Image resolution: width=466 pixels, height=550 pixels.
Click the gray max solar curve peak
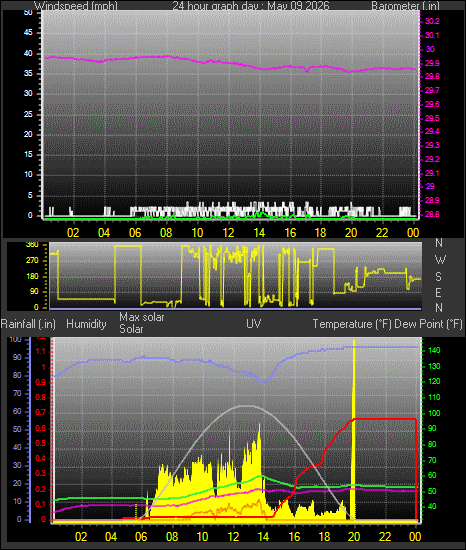tap(248, 406)
